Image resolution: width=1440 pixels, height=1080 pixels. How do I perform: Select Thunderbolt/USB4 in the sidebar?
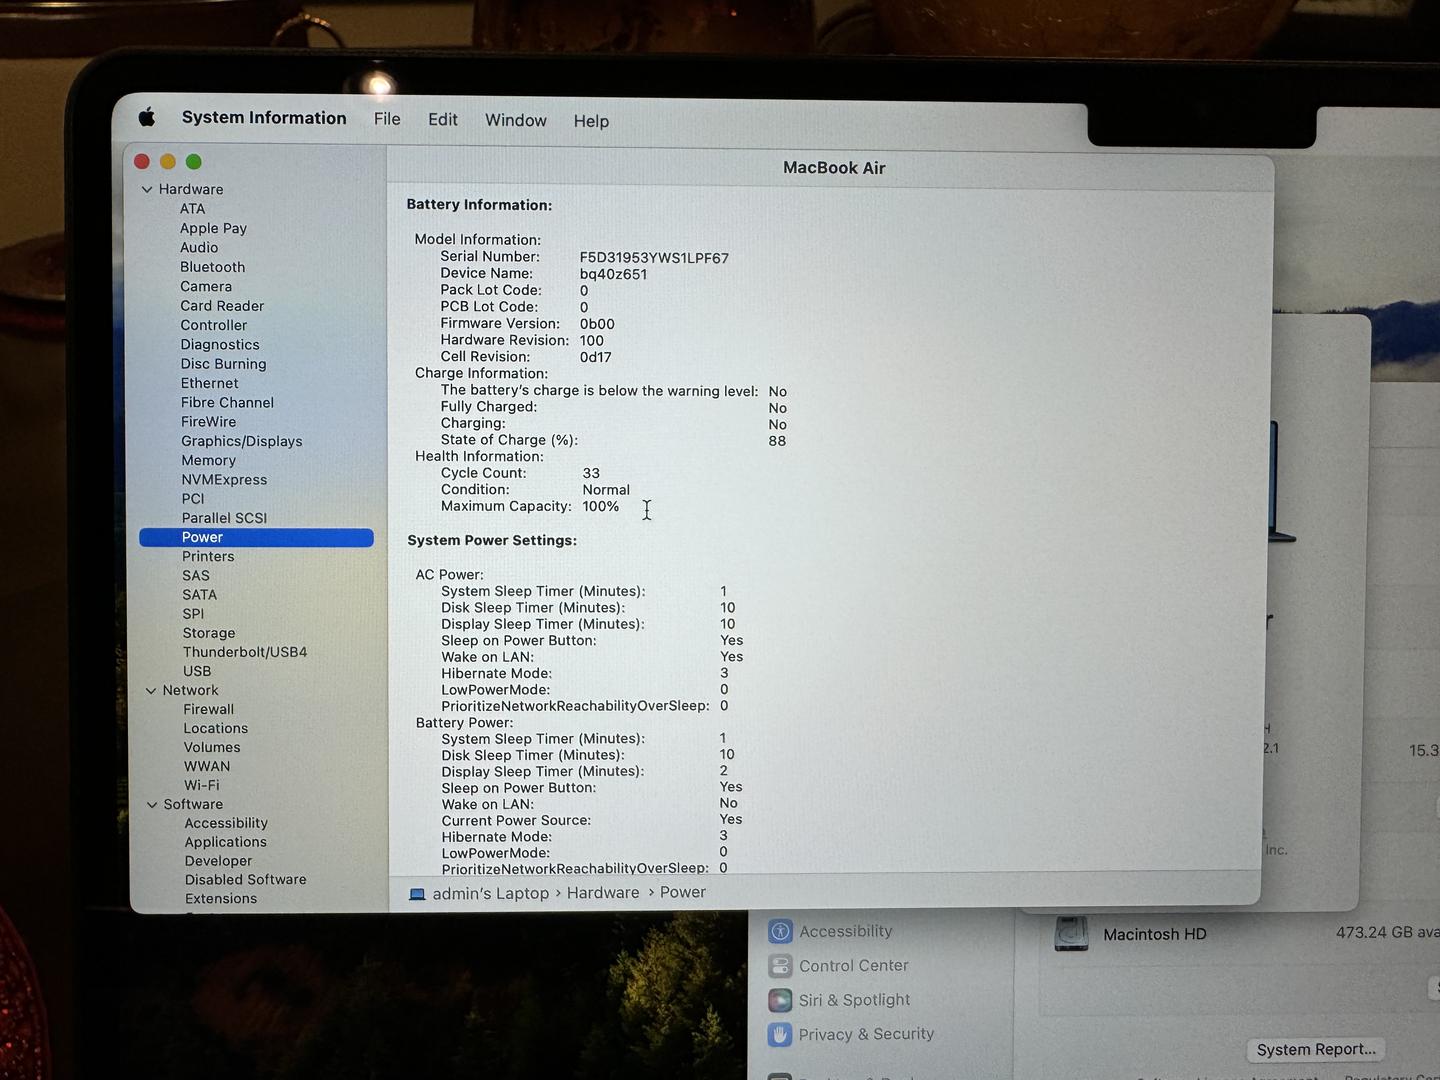(x=245, y=652)
